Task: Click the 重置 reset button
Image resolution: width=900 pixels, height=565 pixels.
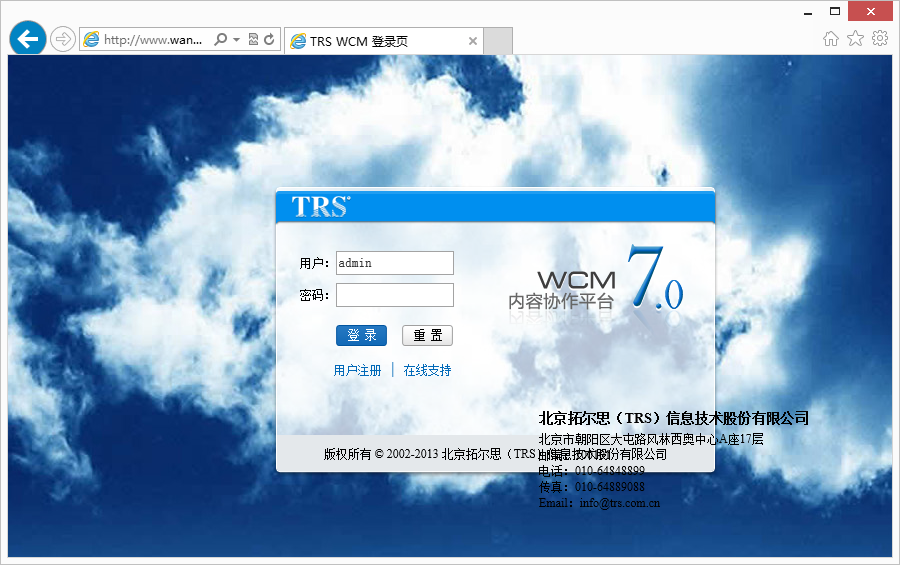Action: click(x=428, y=335)
